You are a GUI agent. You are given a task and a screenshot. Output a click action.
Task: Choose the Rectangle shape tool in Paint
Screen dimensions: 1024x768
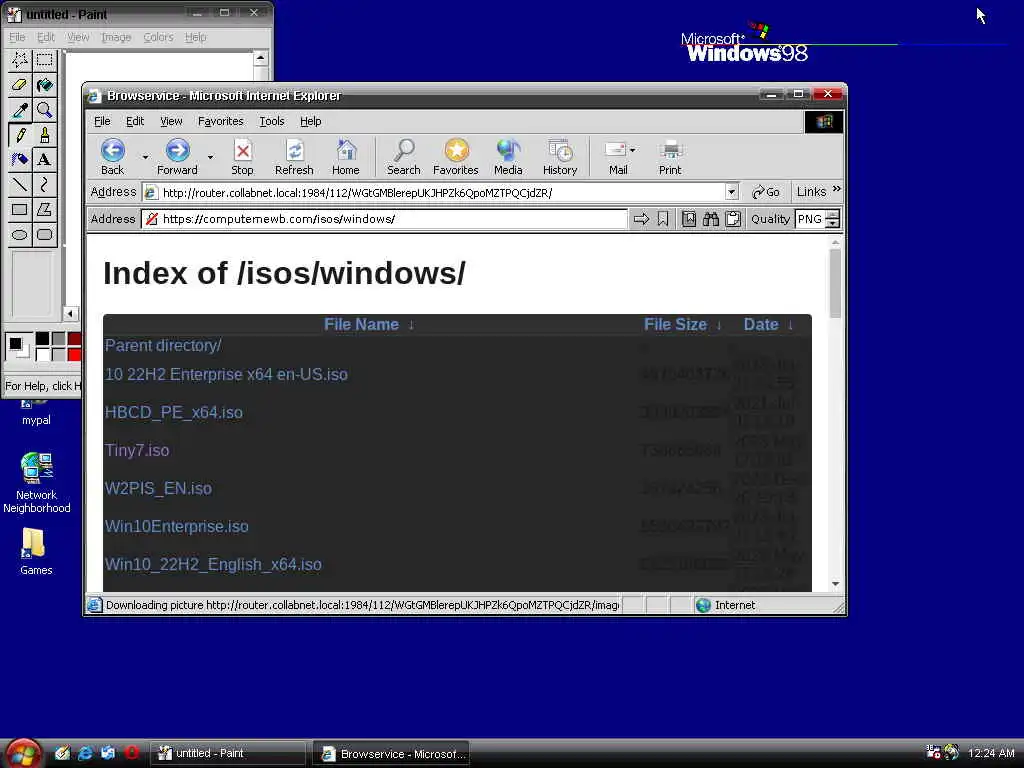click(20, 209)
